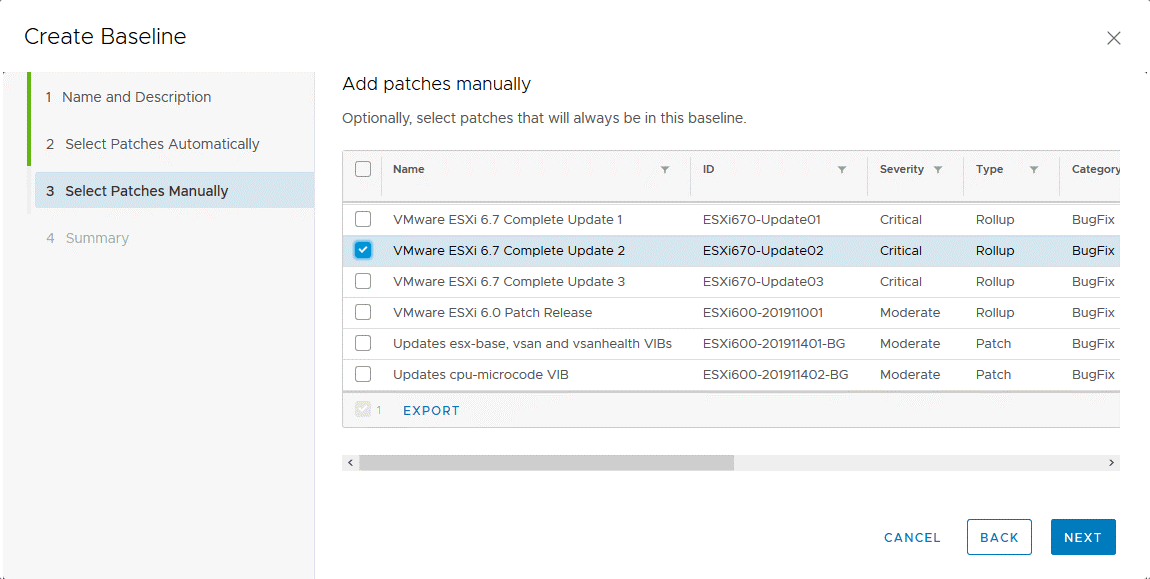Viewport: 1150px width, 579px height.
Task: Click the EXPORT link
Action: (x=431, y=410)
